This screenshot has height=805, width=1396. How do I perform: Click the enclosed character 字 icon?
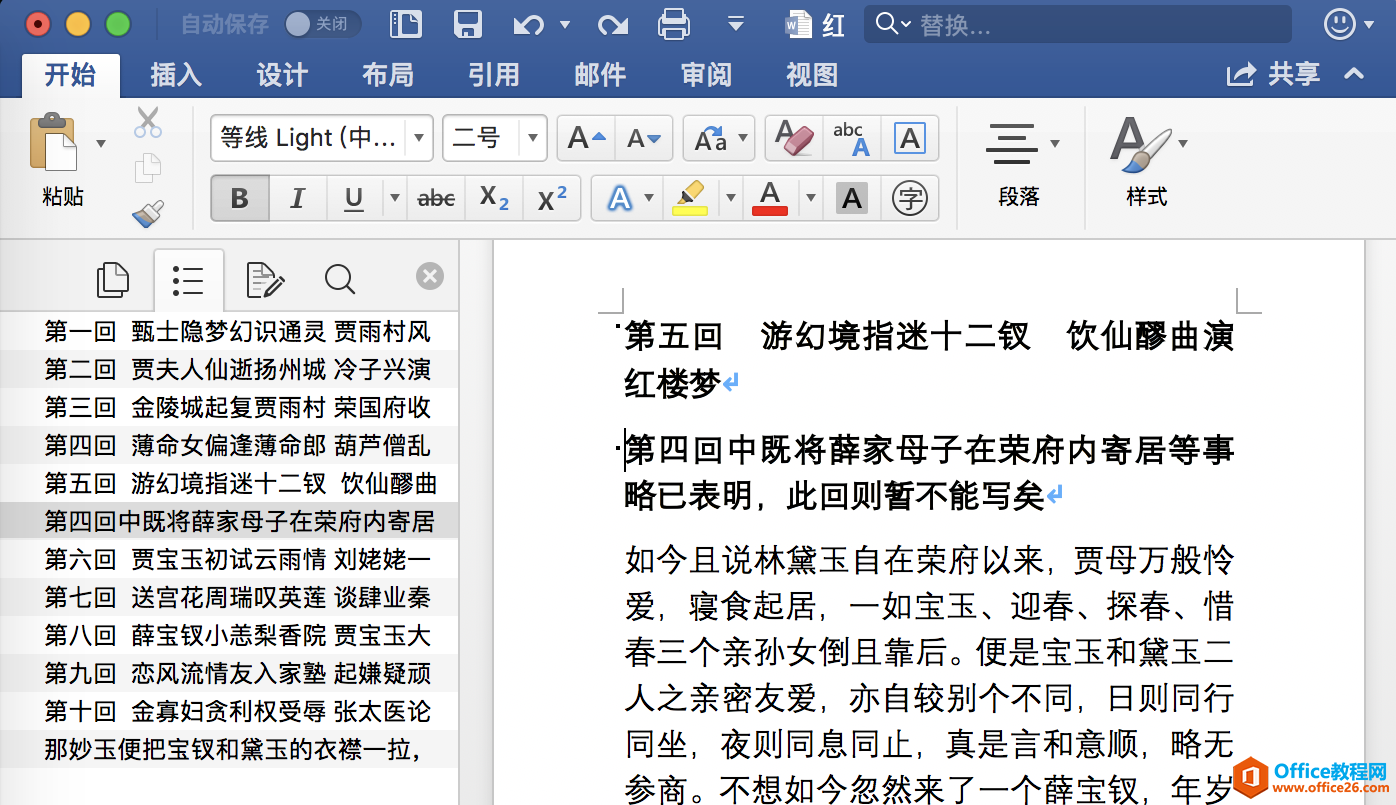tap(909, 198)
